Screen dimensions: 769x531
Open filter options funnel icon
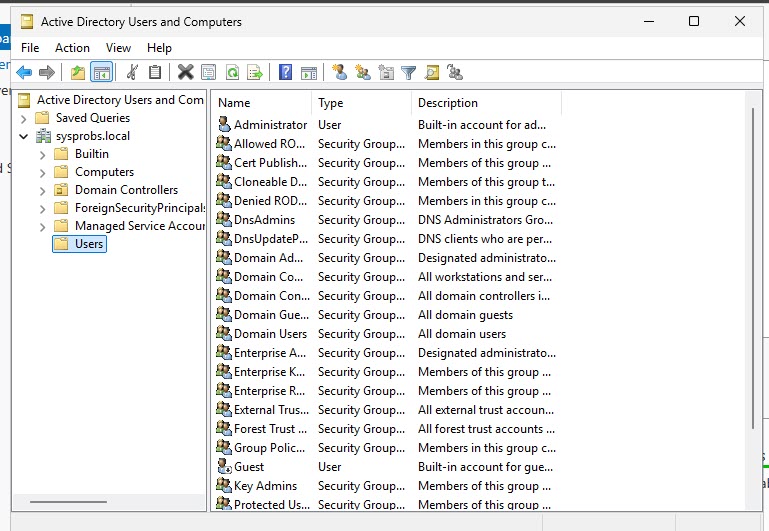409,73
